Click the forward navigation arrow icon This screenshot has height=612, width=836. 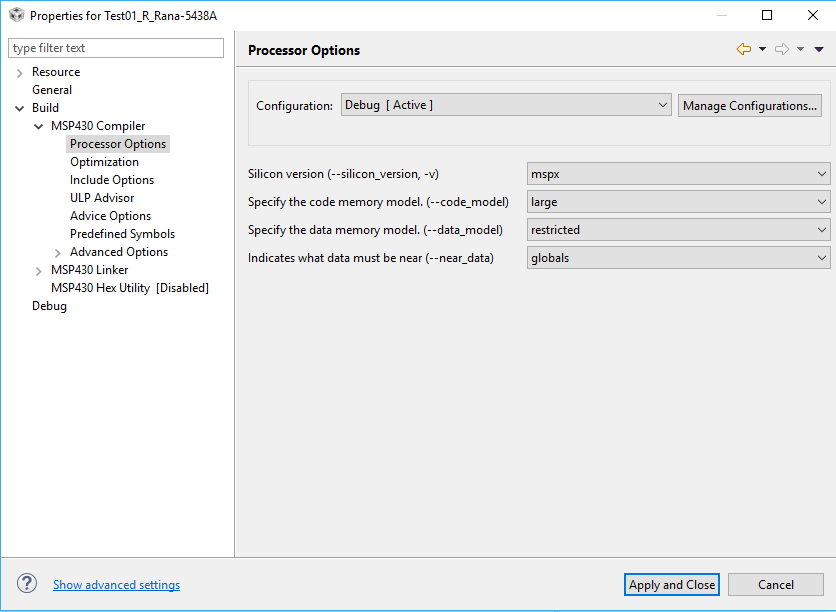pyautogui.click(x=782, y=49)
